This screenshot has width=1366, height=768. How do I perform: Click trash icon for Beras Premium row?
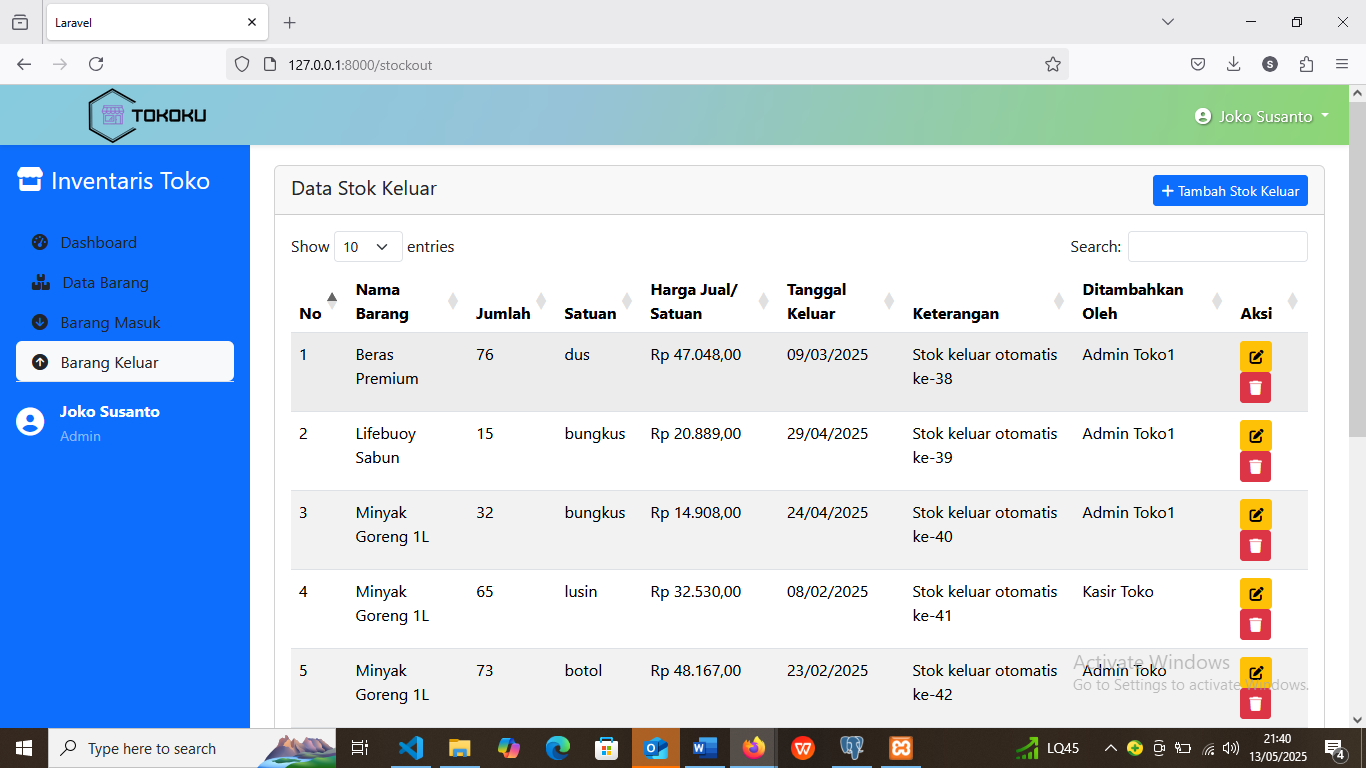[x=1255, y=388]
